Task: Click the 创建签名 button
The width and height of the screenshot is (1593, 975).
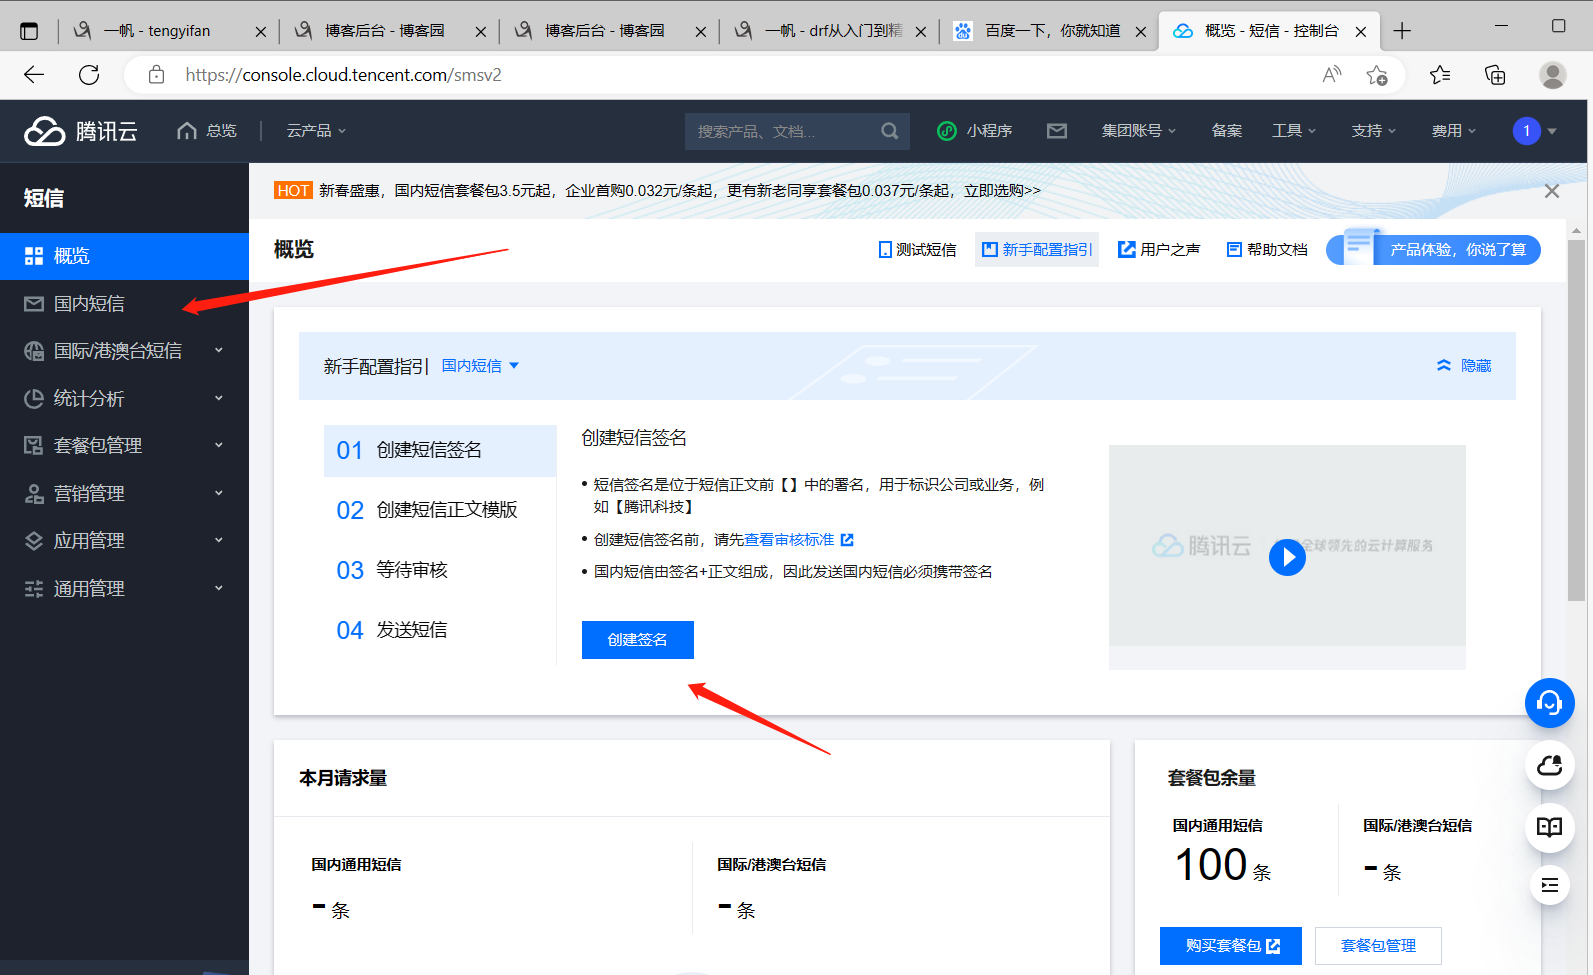Action: pos(638,640)
